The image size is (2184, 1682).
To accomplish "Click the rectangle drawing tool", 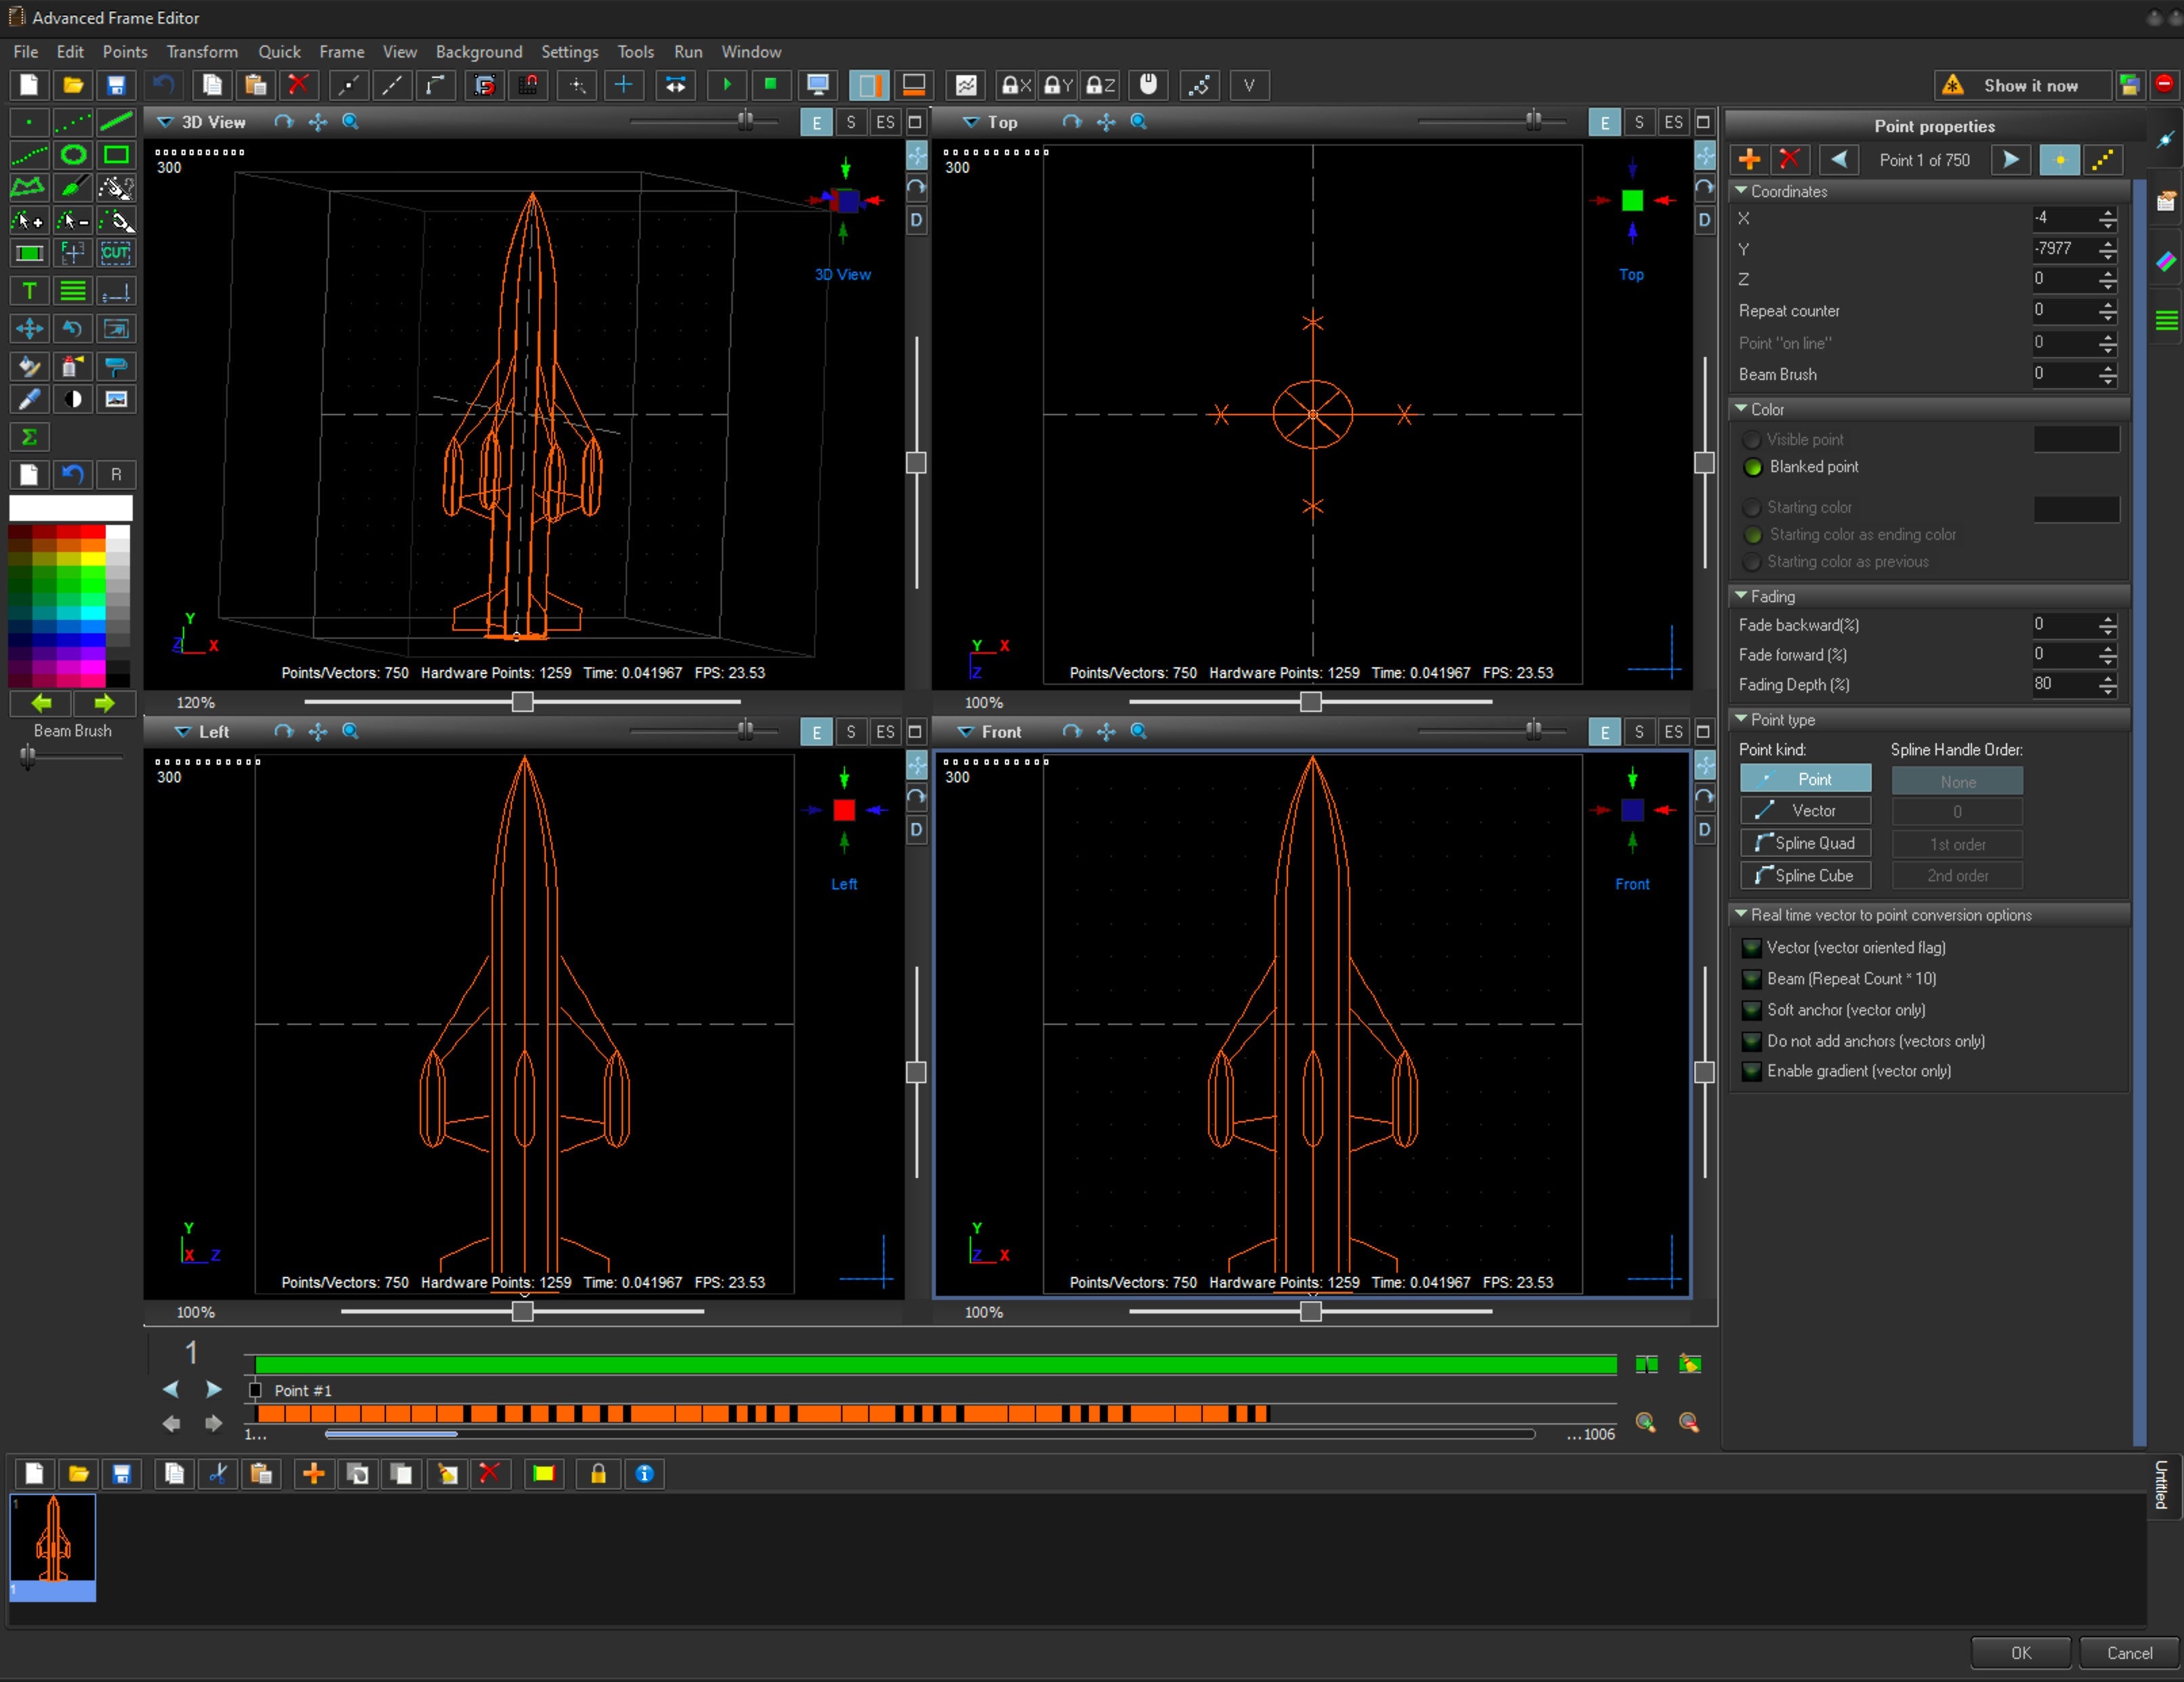I will tap(116, 155).
